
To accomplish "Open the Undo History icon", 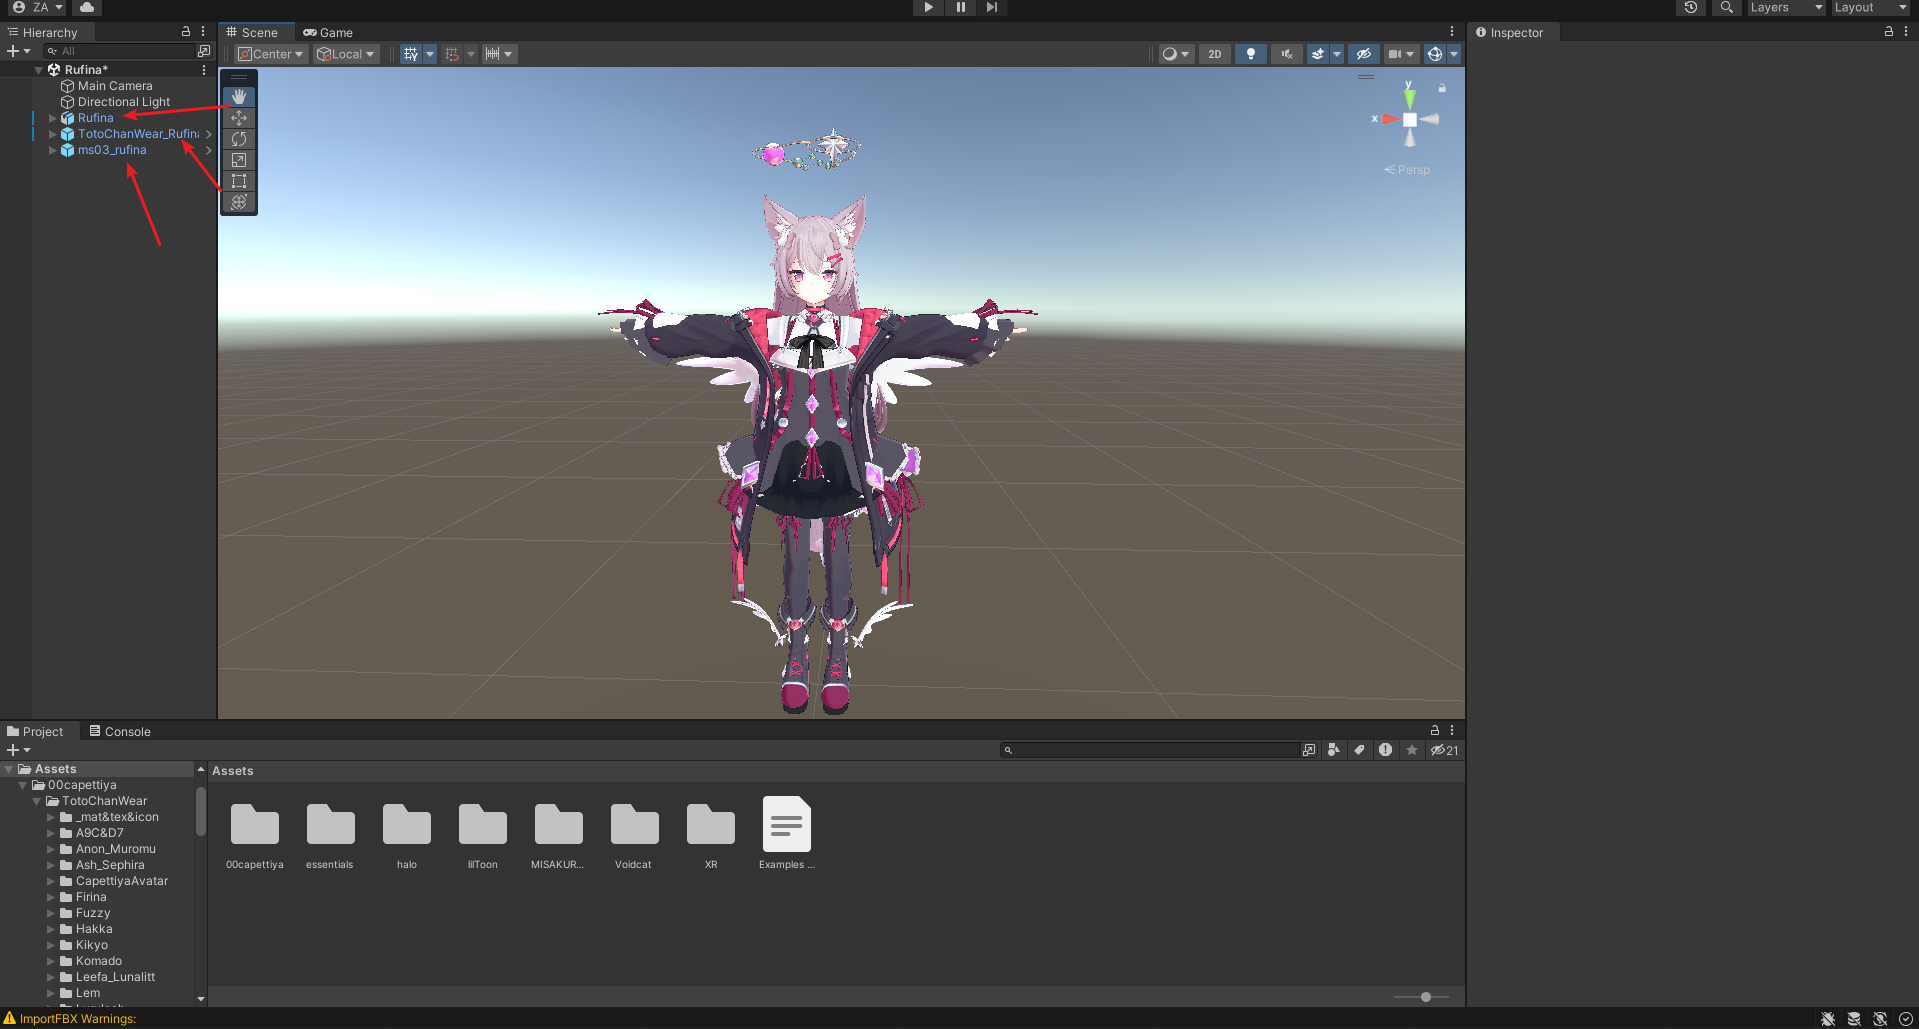I will pos(1690,7).
